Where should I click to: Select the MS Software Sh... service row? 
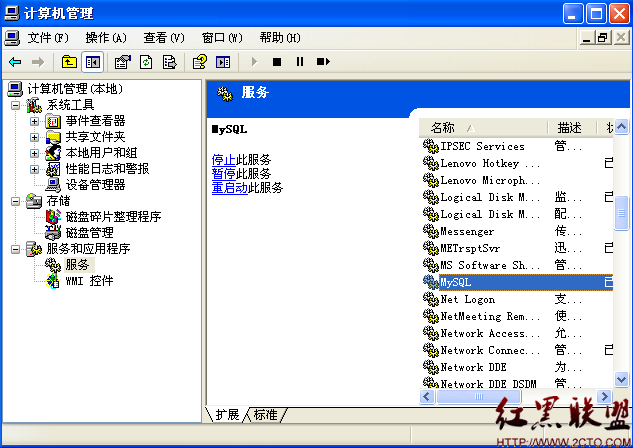coord(517,265)
